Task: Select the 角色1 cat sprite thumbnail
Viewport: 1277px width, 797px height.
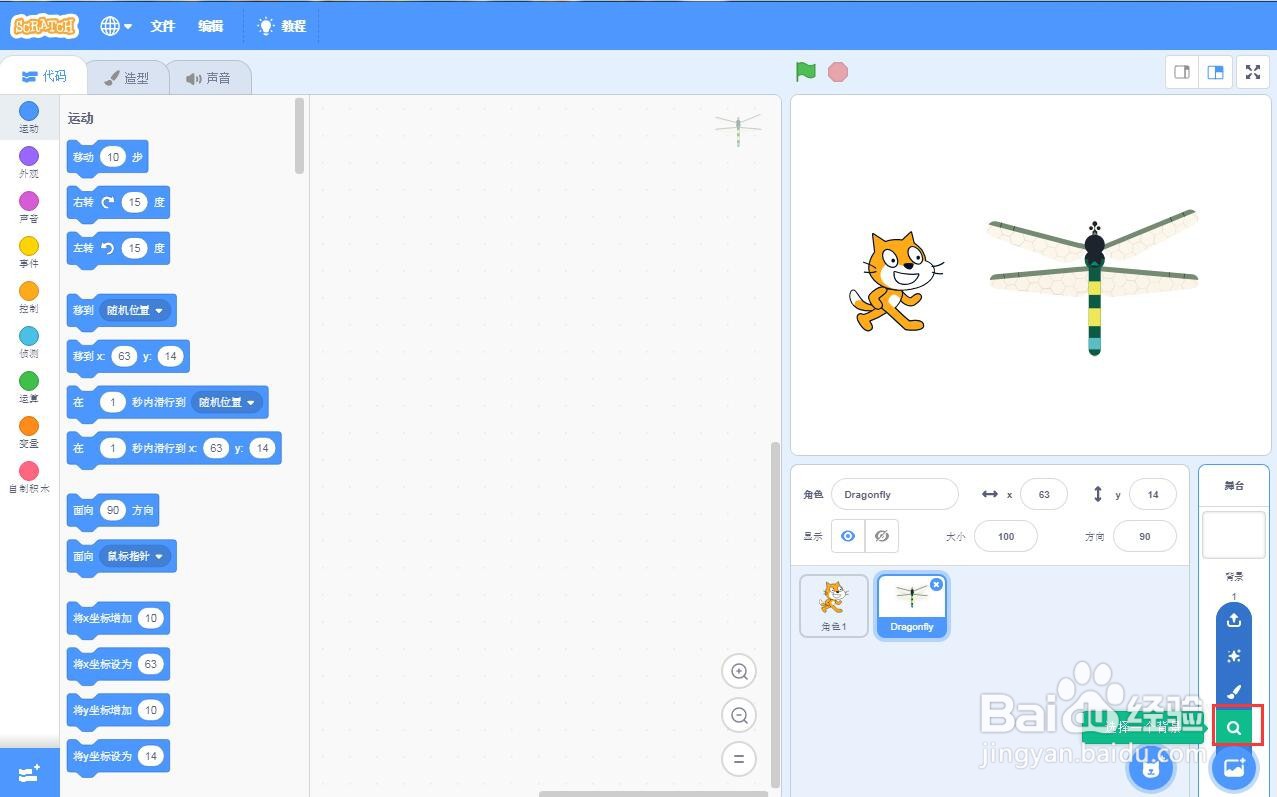Action: (834, 605)
